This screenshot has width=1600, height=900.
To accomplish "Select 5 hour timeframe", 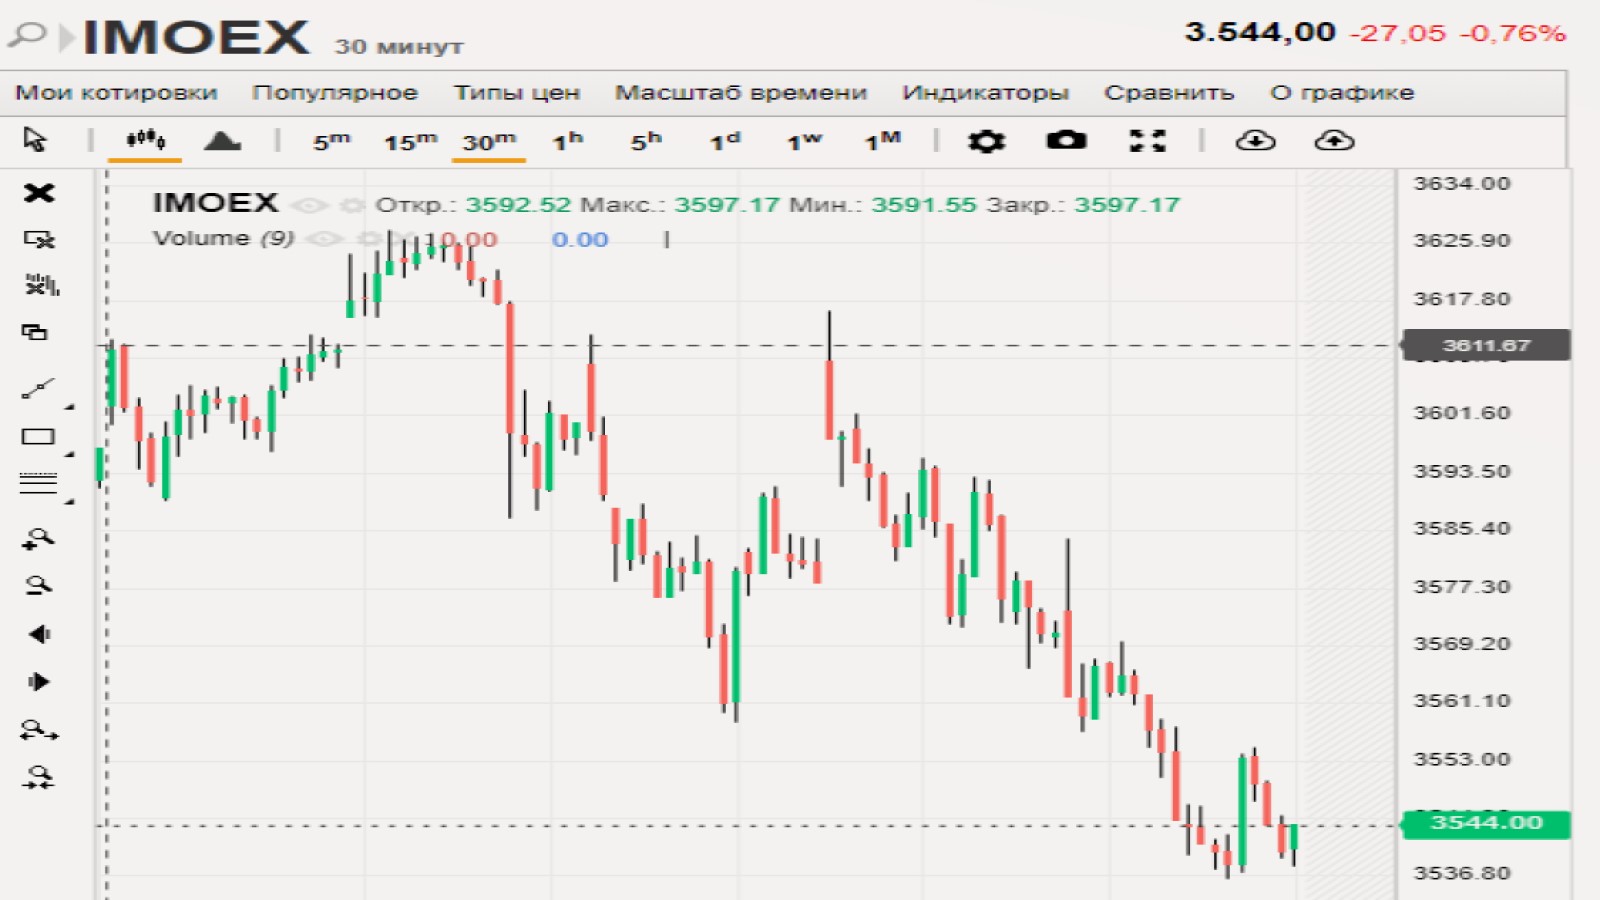I will pos(646,141).
